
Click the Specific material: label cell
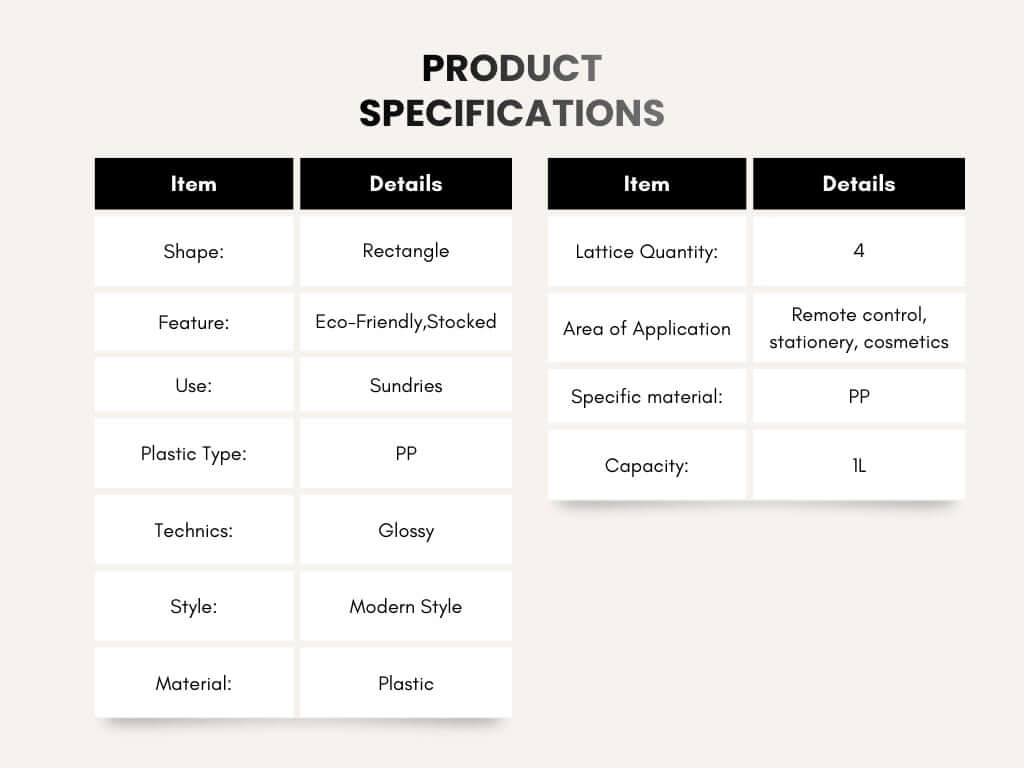(646, 397)
